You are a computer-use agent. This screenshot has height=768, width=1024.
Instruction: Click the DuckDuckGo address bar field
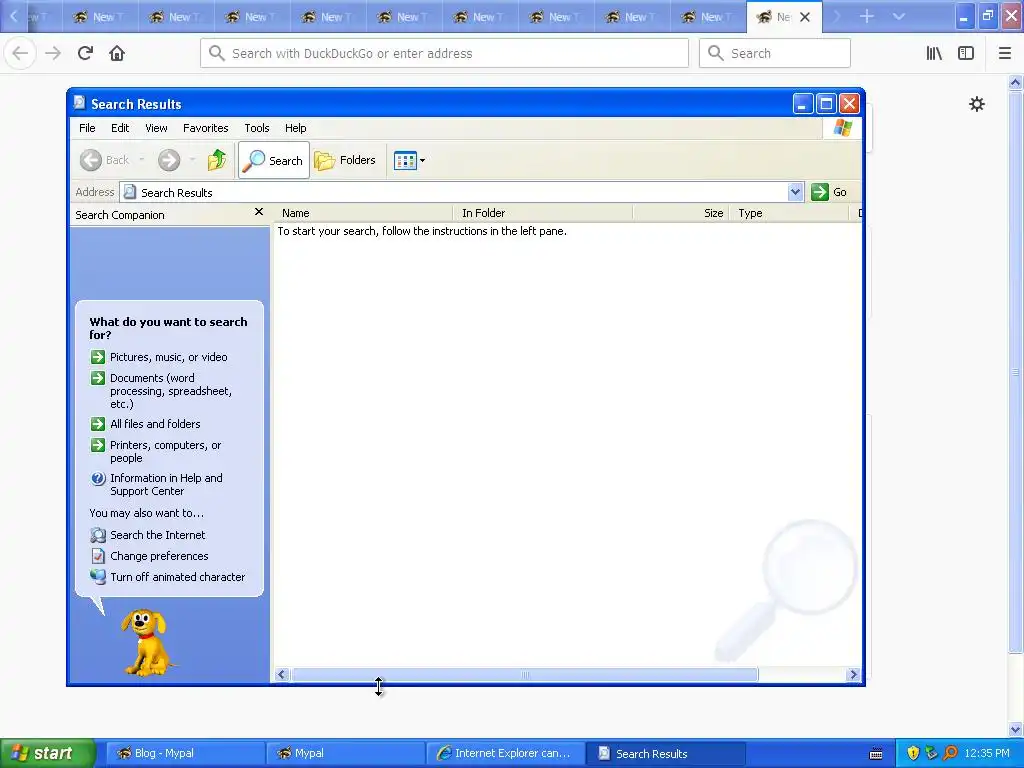(x=445, y=53)
